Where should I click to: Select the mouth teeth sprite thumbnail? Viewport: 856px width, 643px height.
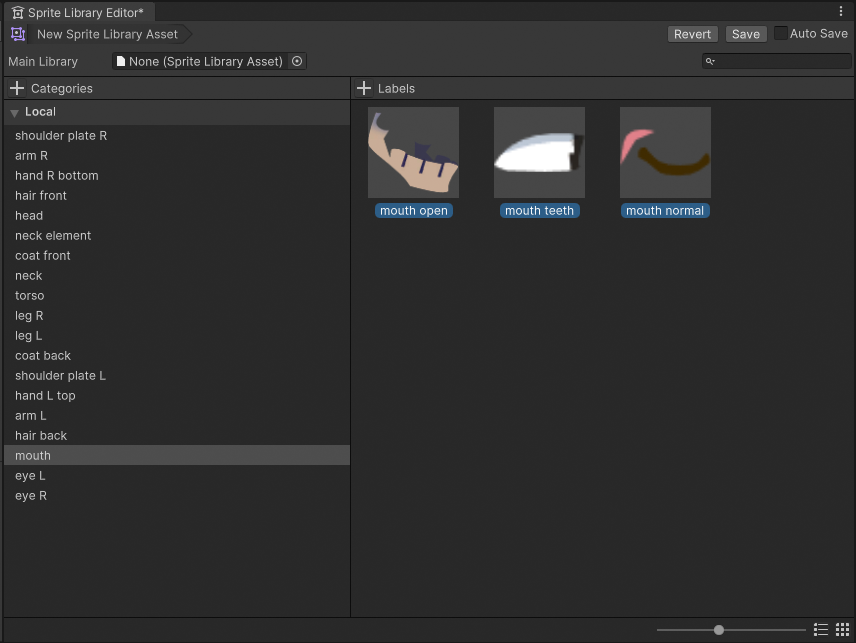(x=539, y=152)
